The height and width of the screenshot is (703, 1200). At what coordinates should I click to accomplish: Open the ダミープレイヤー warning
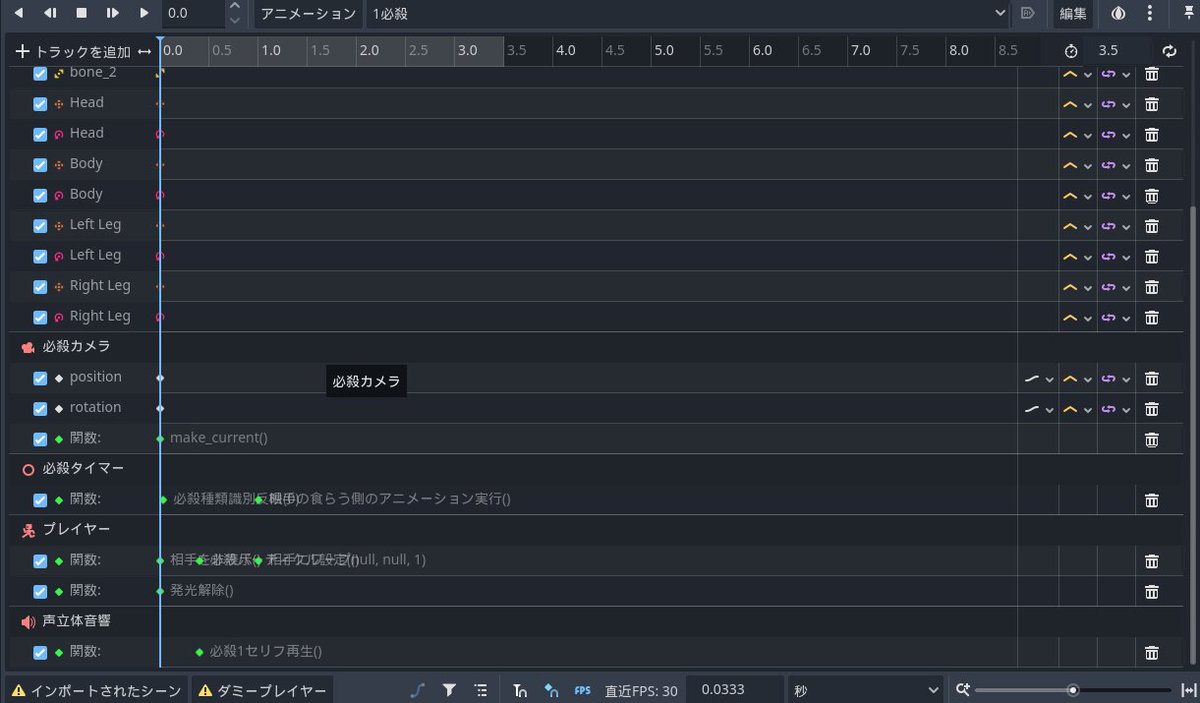(x=263, y=690)
